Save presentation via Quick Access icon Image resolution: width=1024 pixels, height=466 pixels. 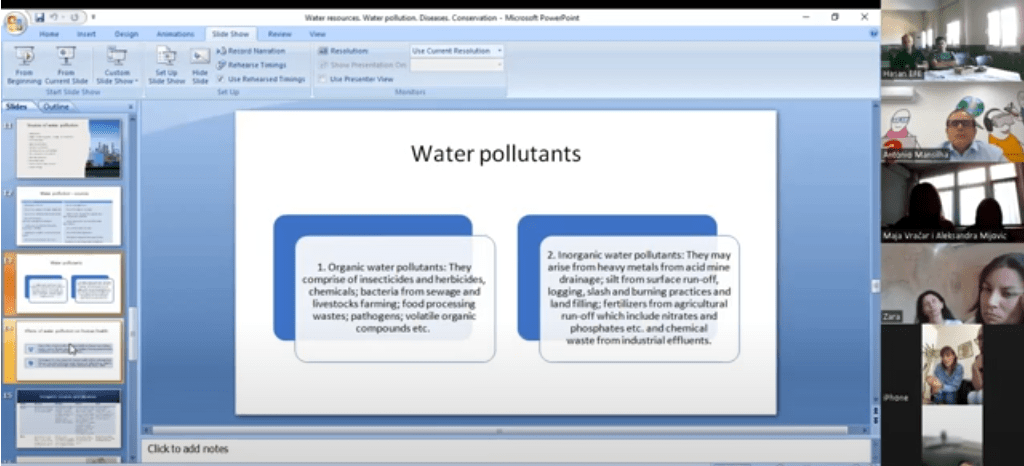click(40, 17)
